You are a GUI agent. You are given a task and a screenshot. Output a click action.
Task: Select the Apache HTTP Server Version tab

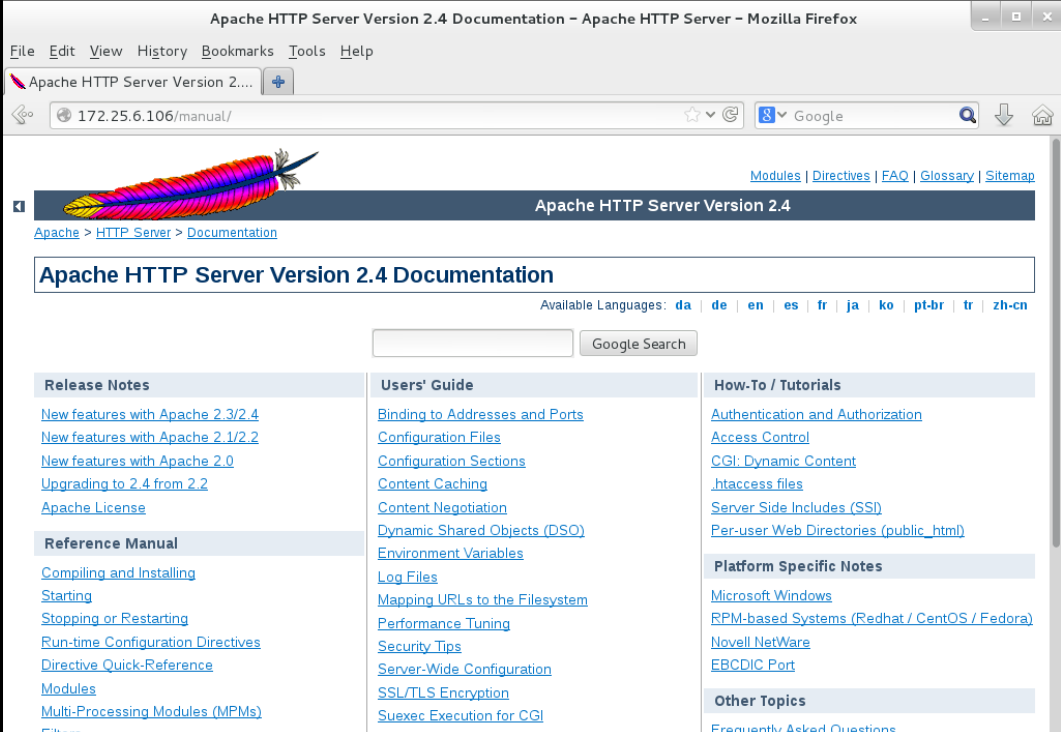click(133, 82)
